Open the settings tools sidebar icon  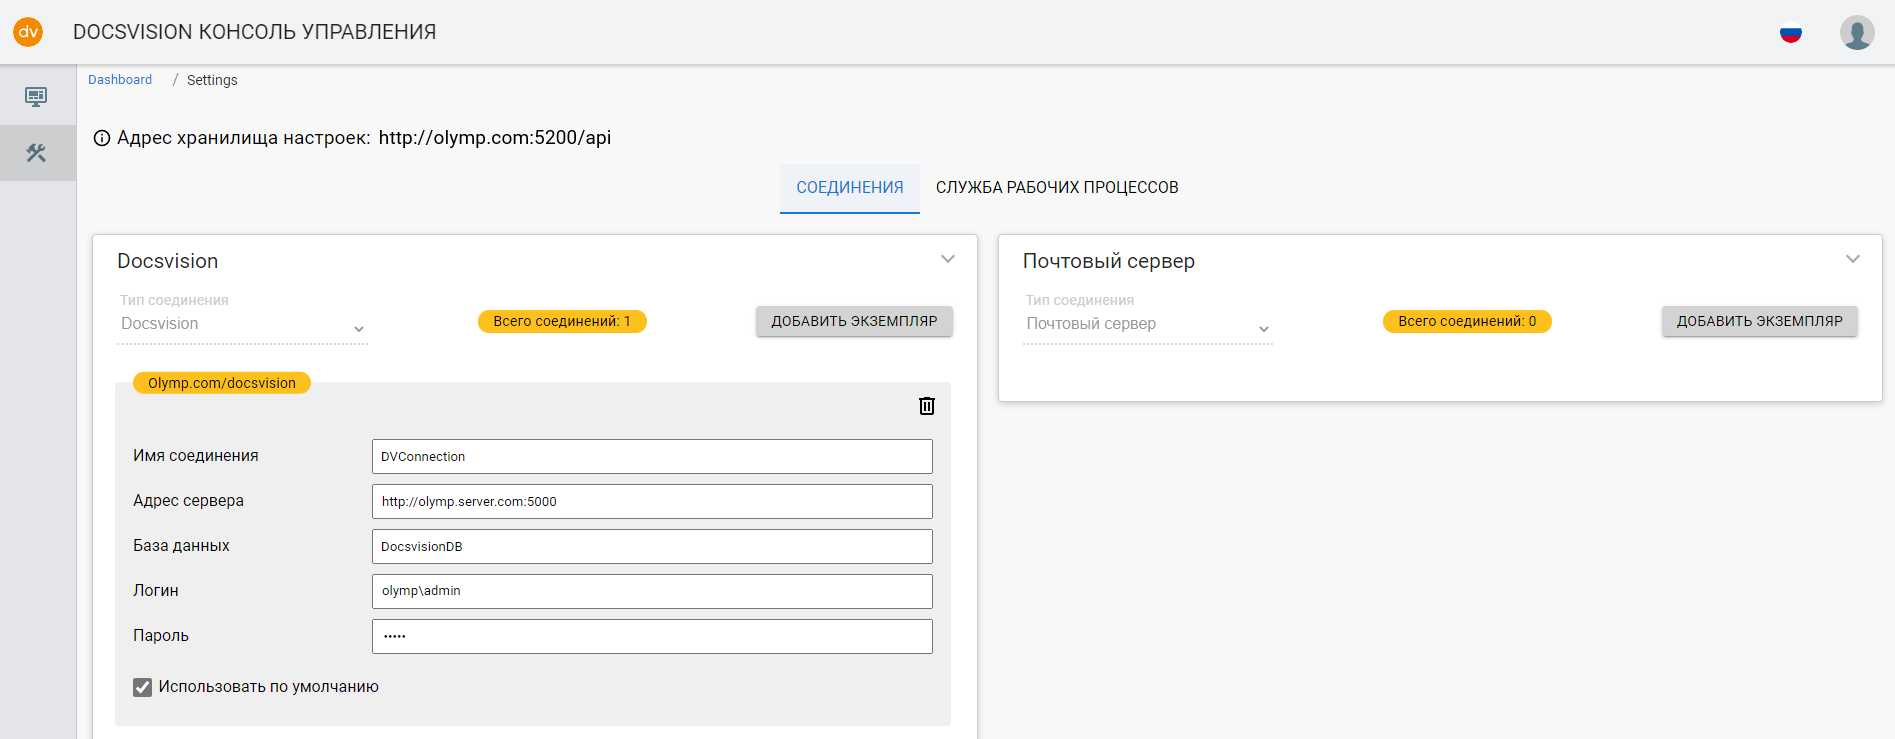pyautogui.click(x=36, y=153)
